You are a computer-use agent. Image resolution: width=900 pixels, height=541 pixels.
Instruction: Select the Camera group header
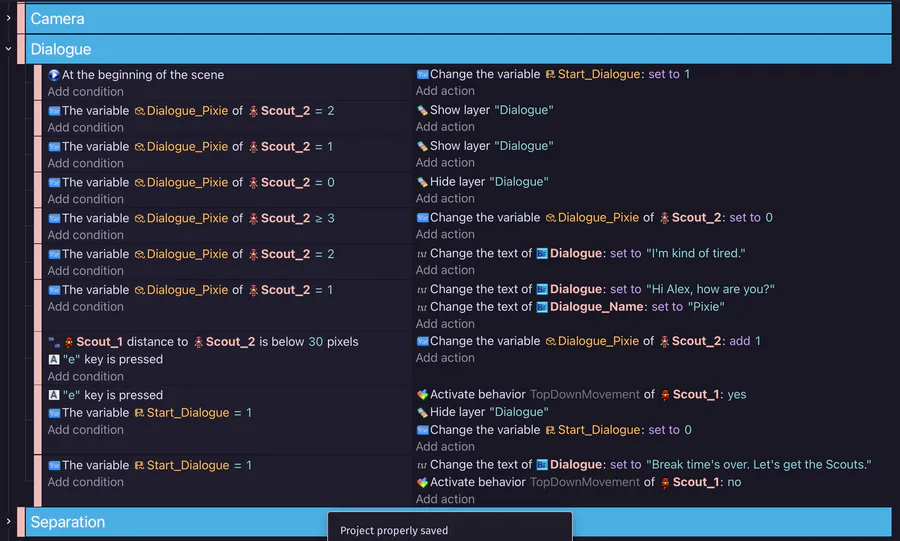point(458,18)
